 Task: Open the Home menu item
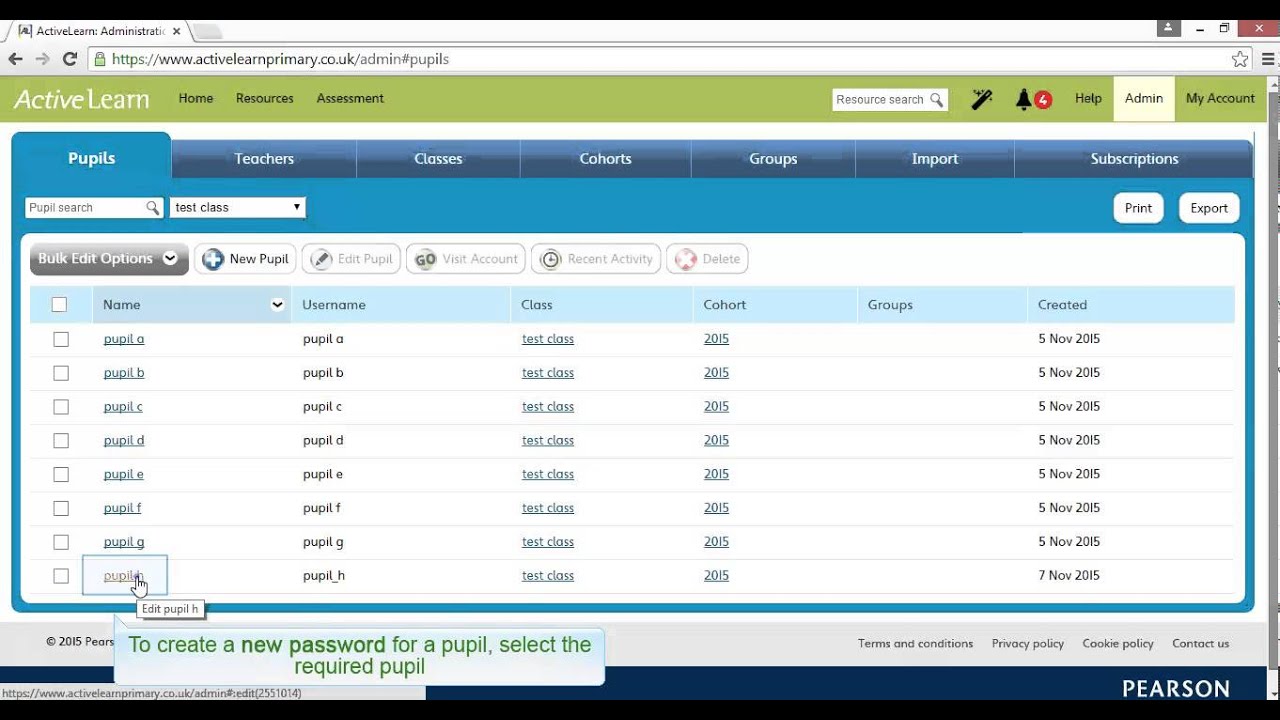tap(196, 99)
